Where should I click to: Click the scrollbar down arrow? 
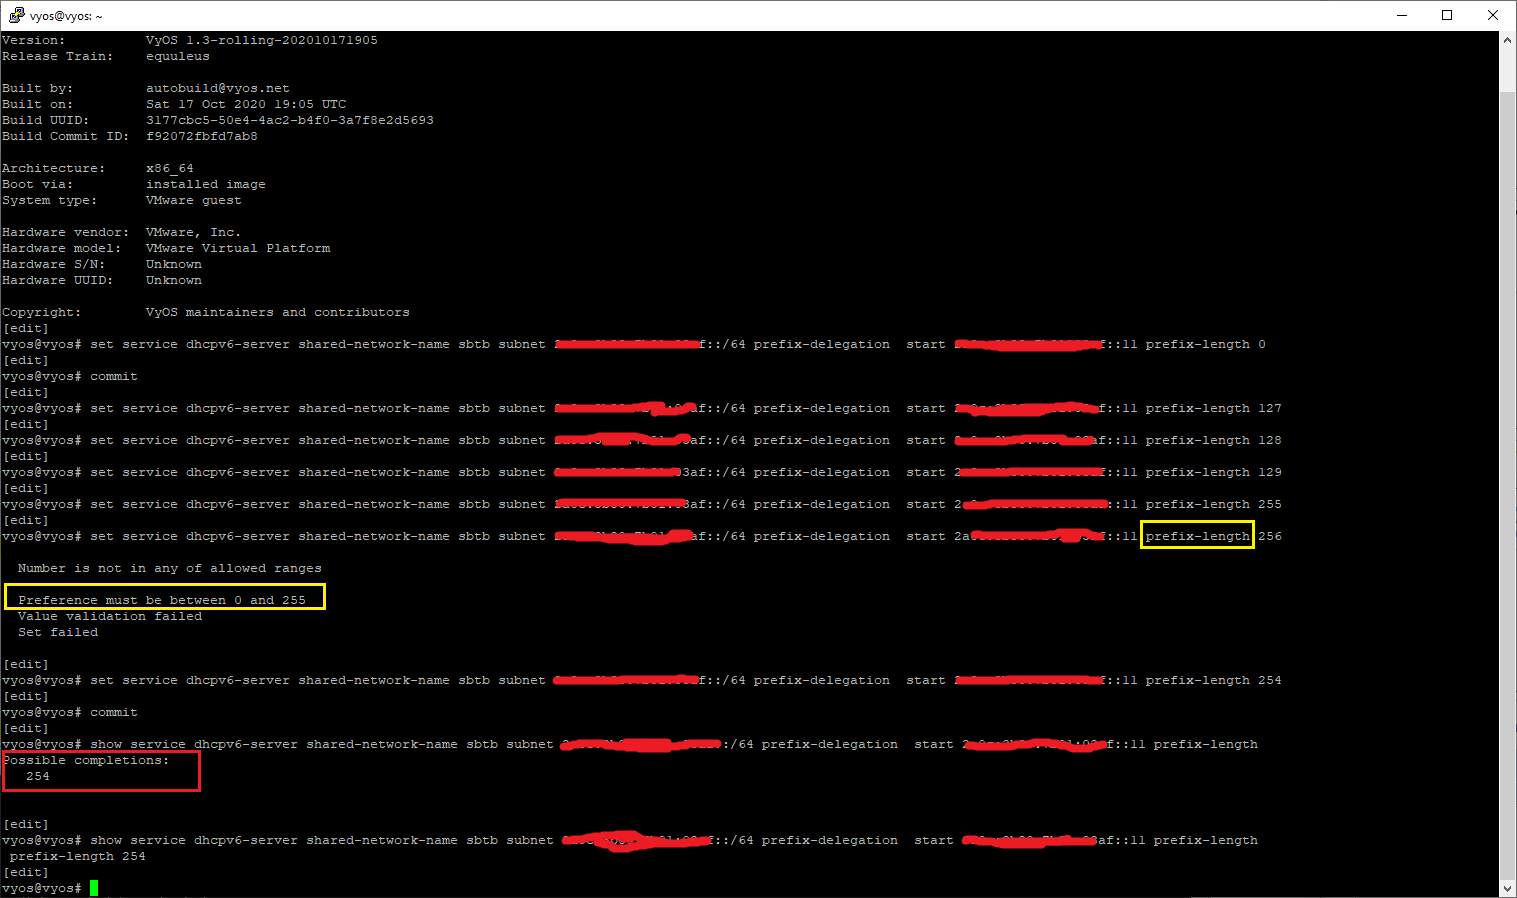pyautogui.click(x=1508, y=888)
